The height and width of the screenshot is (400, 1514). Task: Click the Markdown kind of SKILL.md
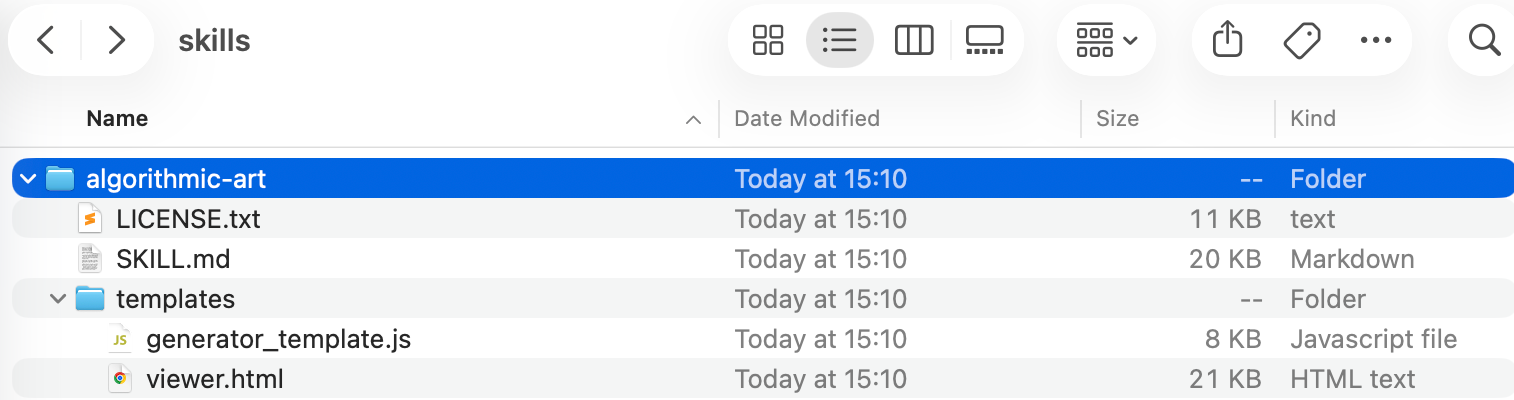[1352, 259]
